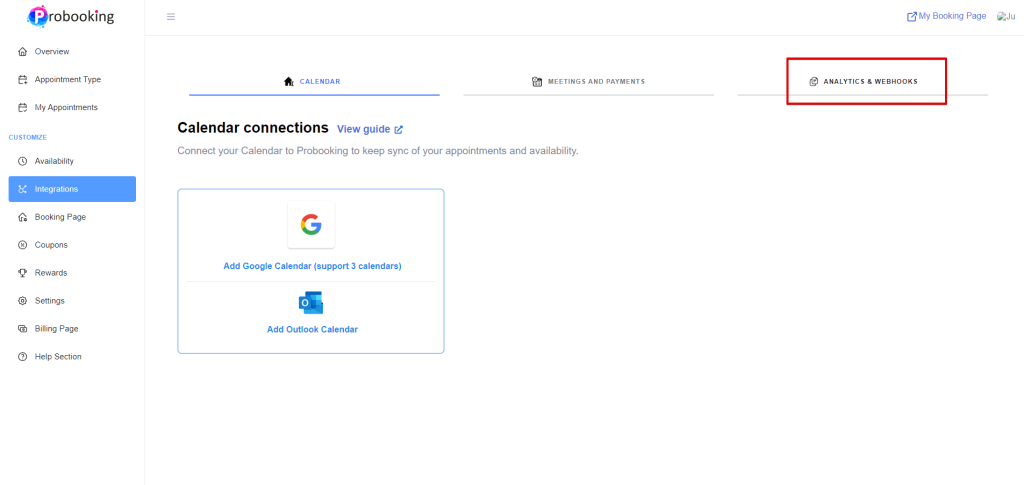Open the Meetings and Payments tab
The width and height of the screenshot is (1024, 485).
pos(588,81)
